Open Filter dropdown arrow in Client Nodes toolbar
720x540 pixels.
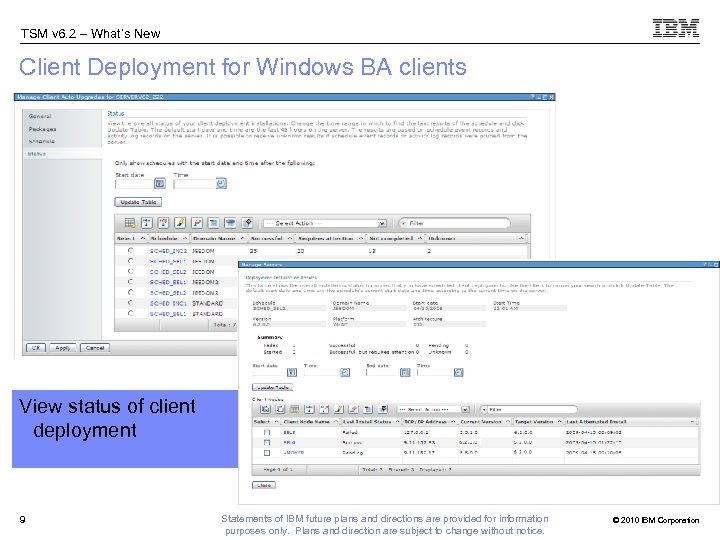[x=484, y=409]
